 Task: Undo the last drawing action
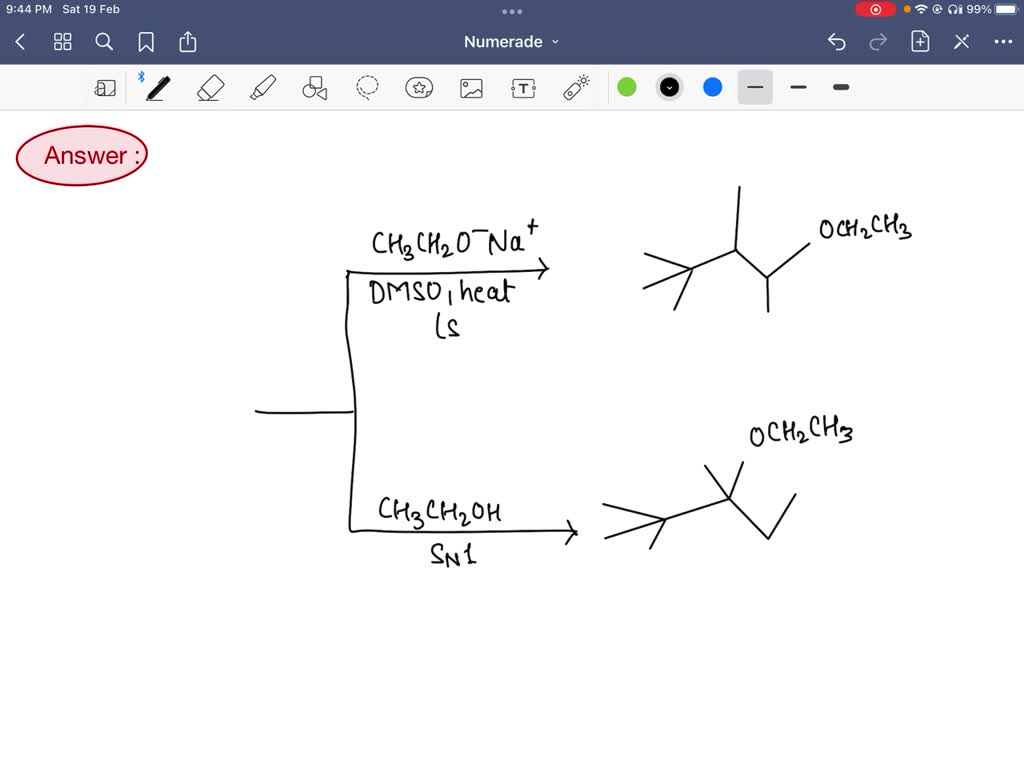(838, 42)
